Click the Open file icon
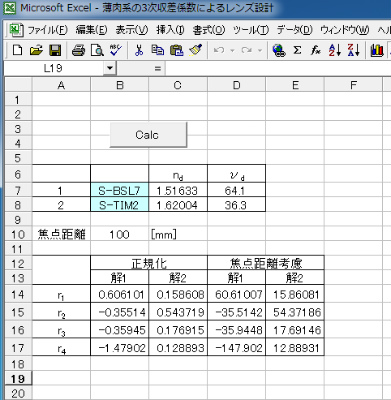 (36, 50)
